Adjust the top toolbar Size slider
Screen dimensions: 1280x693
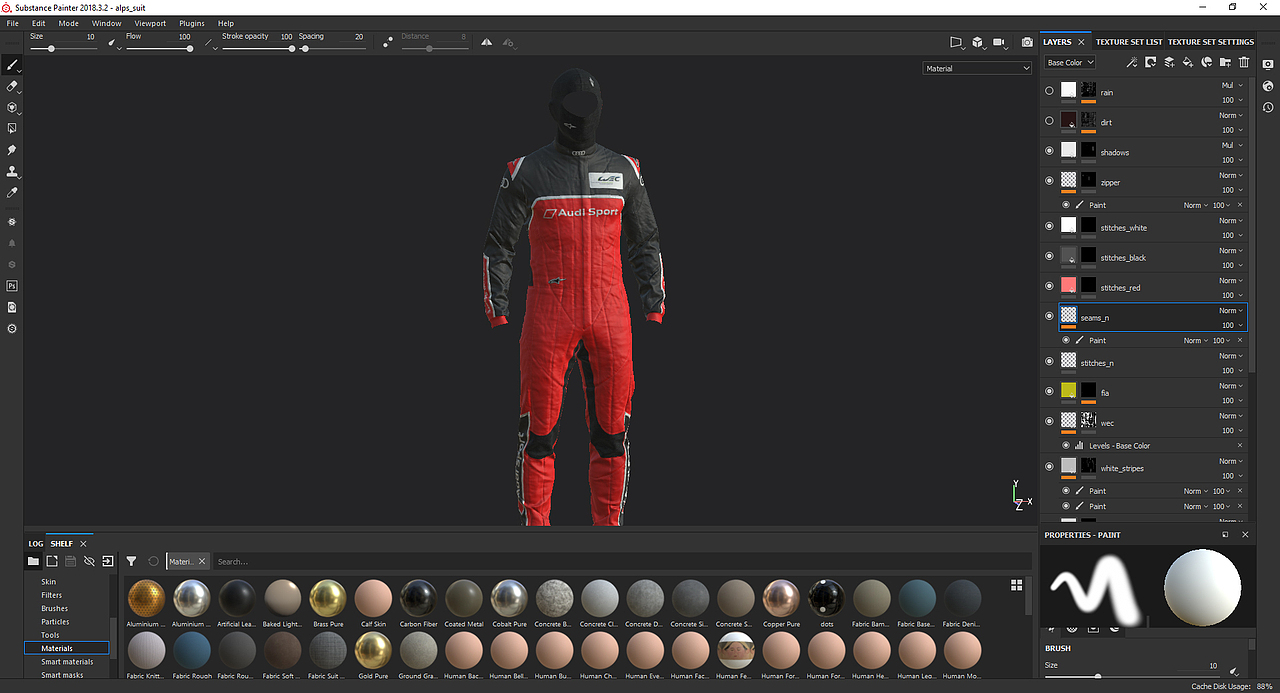point(62,48)
